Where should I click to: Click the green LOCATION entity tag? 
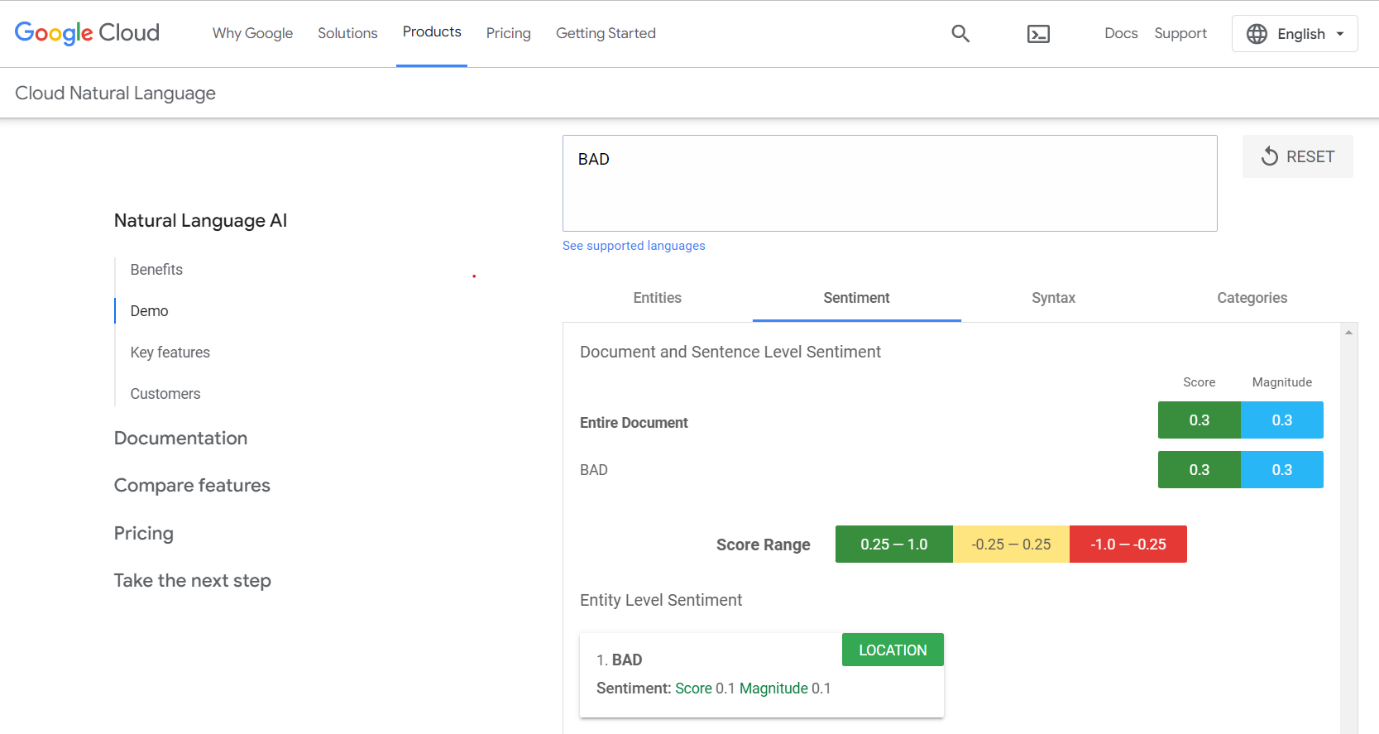(892, 650)
